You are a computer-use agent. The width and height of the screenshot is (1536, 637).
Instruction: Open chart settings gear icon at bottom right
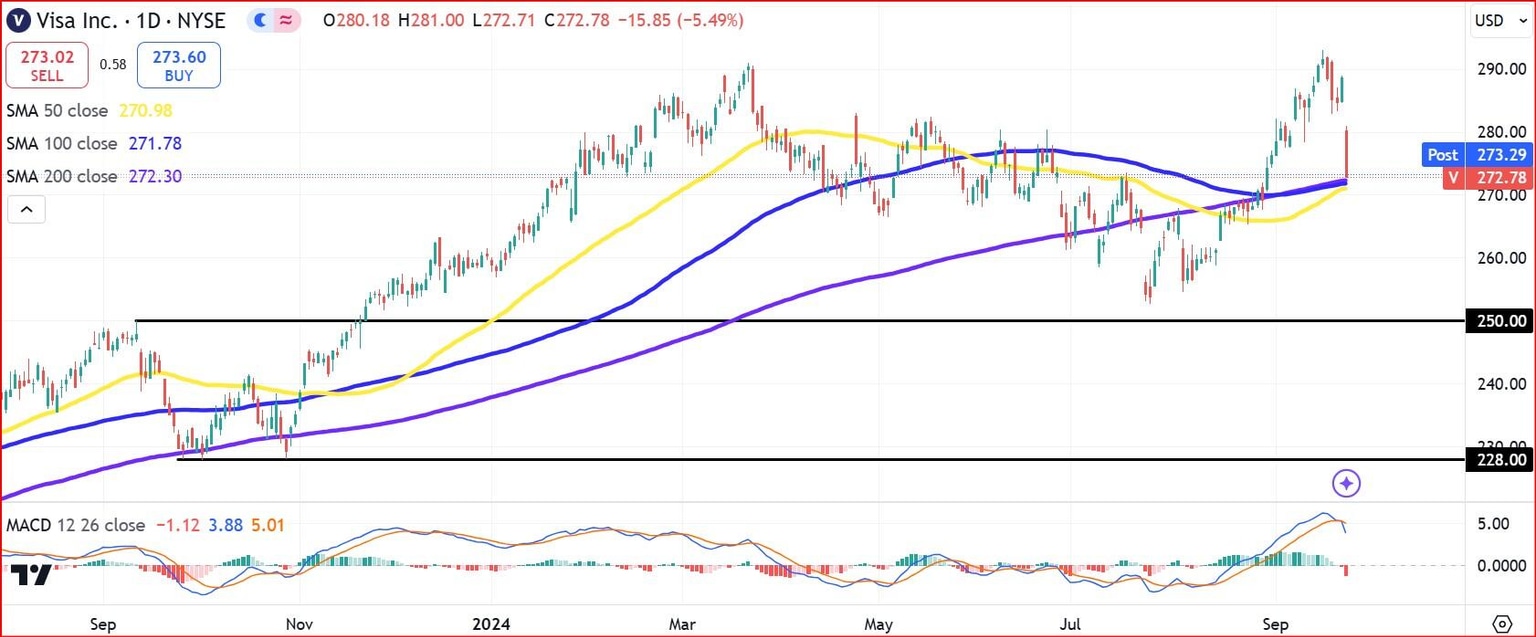point(1500,624)
